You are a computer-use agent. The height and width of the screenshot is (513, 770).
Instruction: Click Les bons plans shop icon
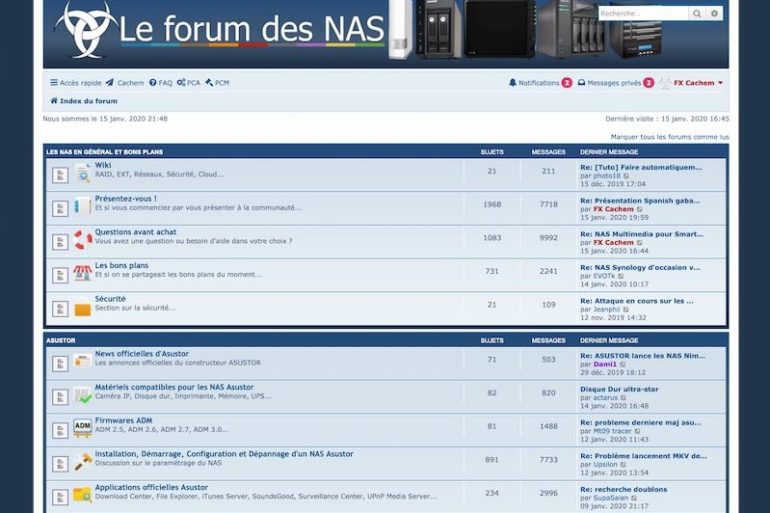82,273
